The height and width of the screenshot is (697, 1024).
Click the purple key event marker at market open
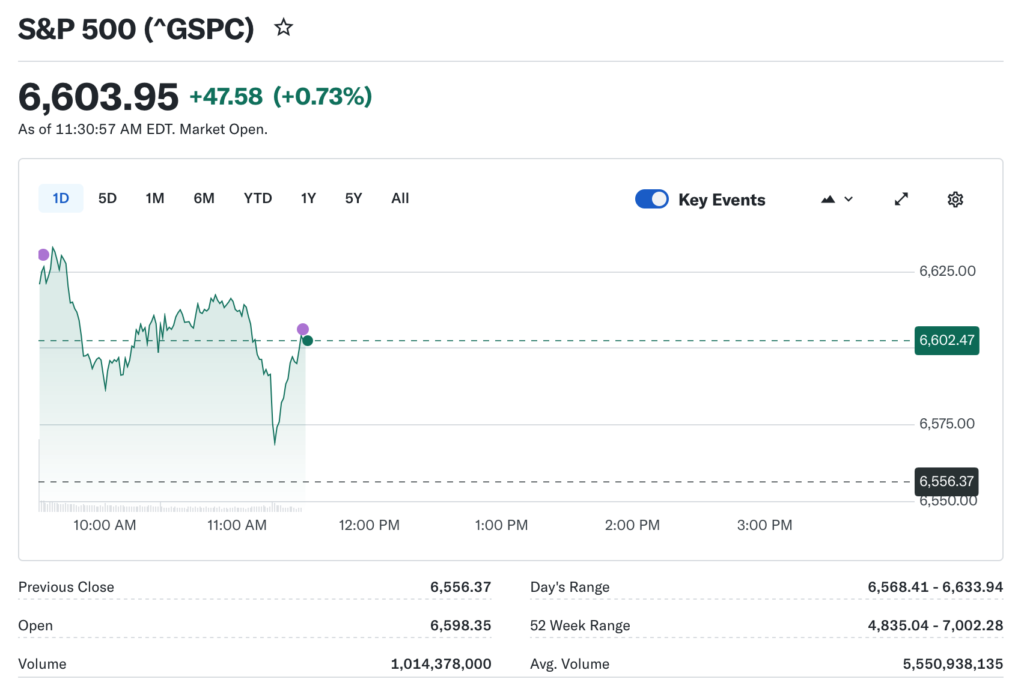pyautogui.click(x=44, y=255)
